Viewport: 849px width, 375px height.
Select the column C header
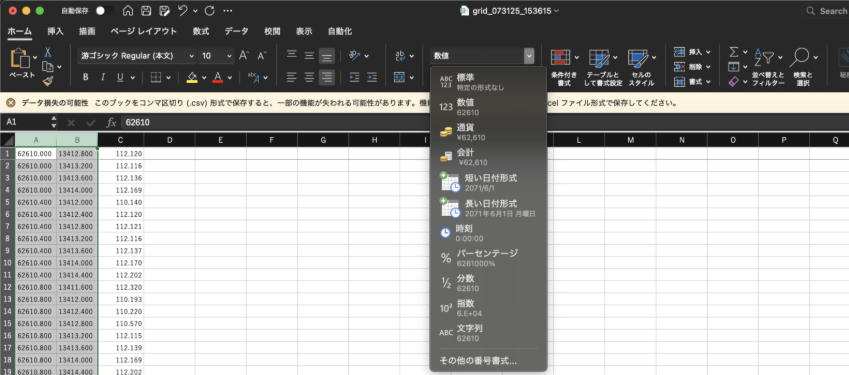tap(120, 140)
